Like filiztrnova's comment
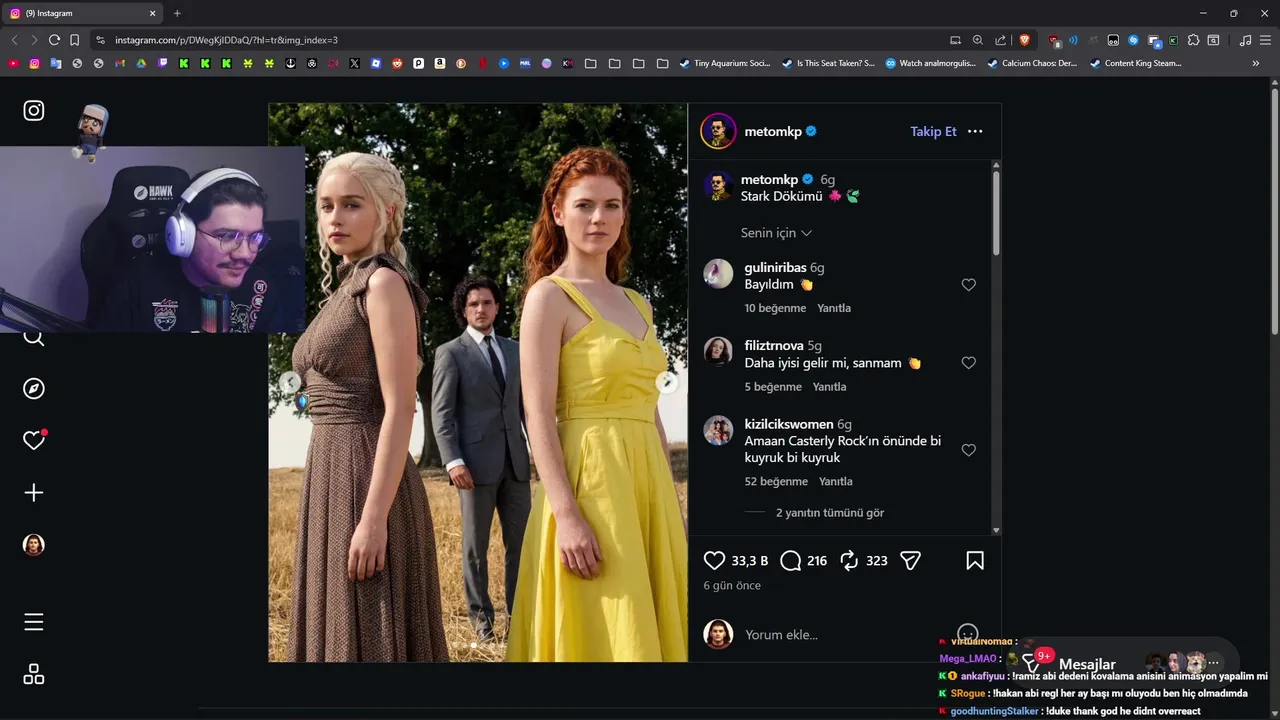Viewport: 1280px width, 720px height. [x=968, y=363]
